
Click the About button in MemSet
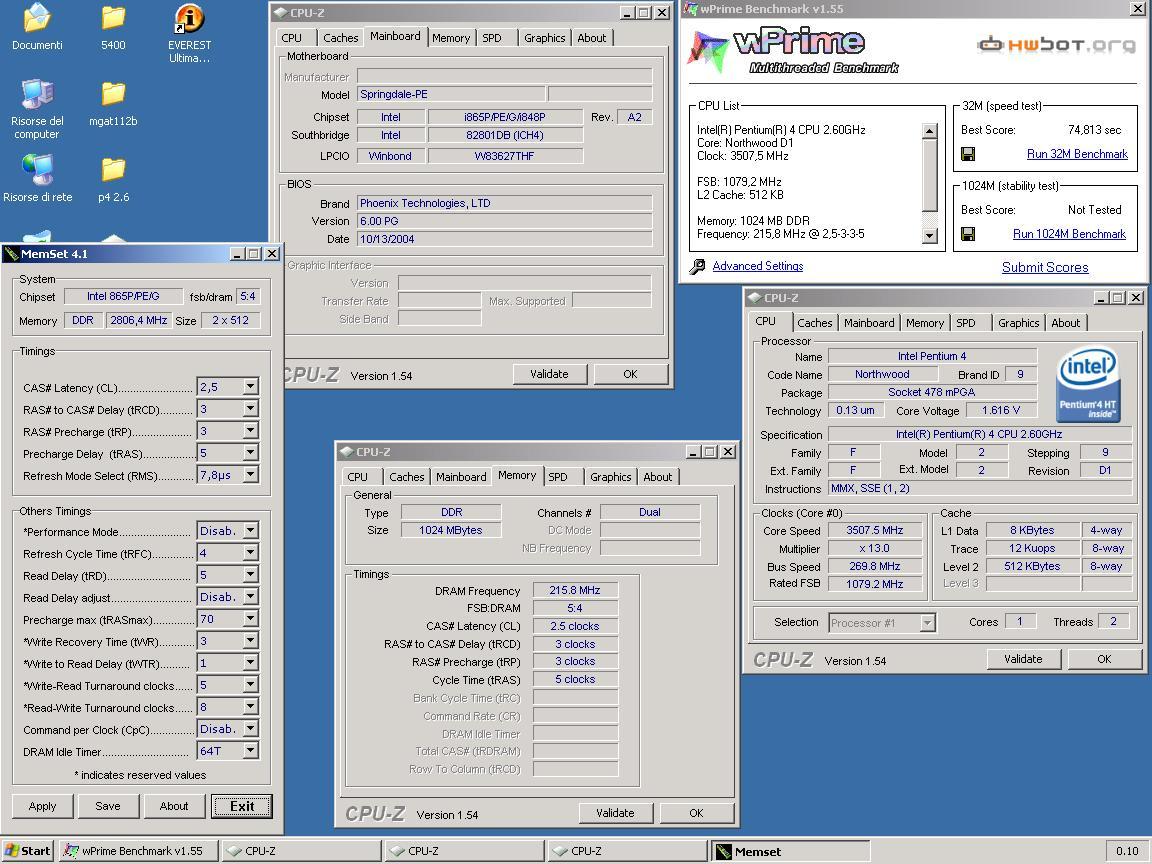[174, 806]
